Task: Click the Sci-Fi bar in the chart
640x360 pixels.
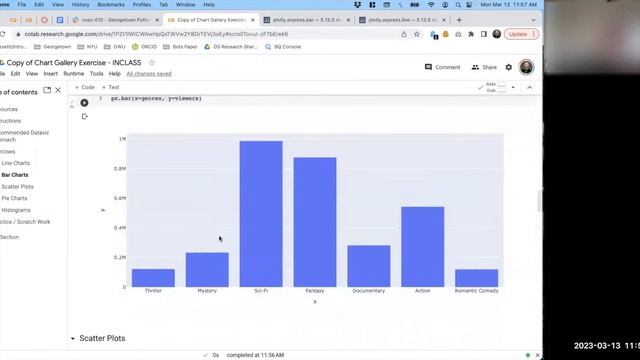Action: pos(261,214)
